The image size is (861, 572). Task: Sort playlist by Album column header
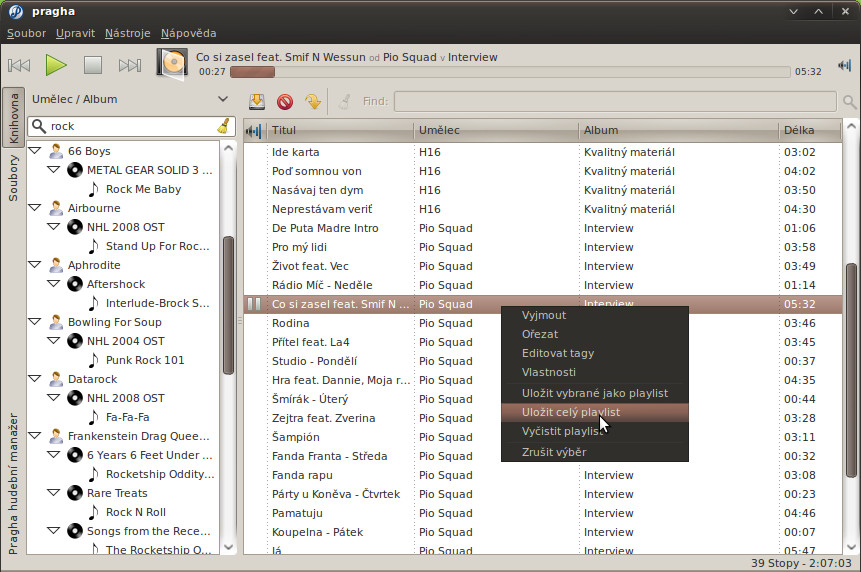[x=678, y=131]
